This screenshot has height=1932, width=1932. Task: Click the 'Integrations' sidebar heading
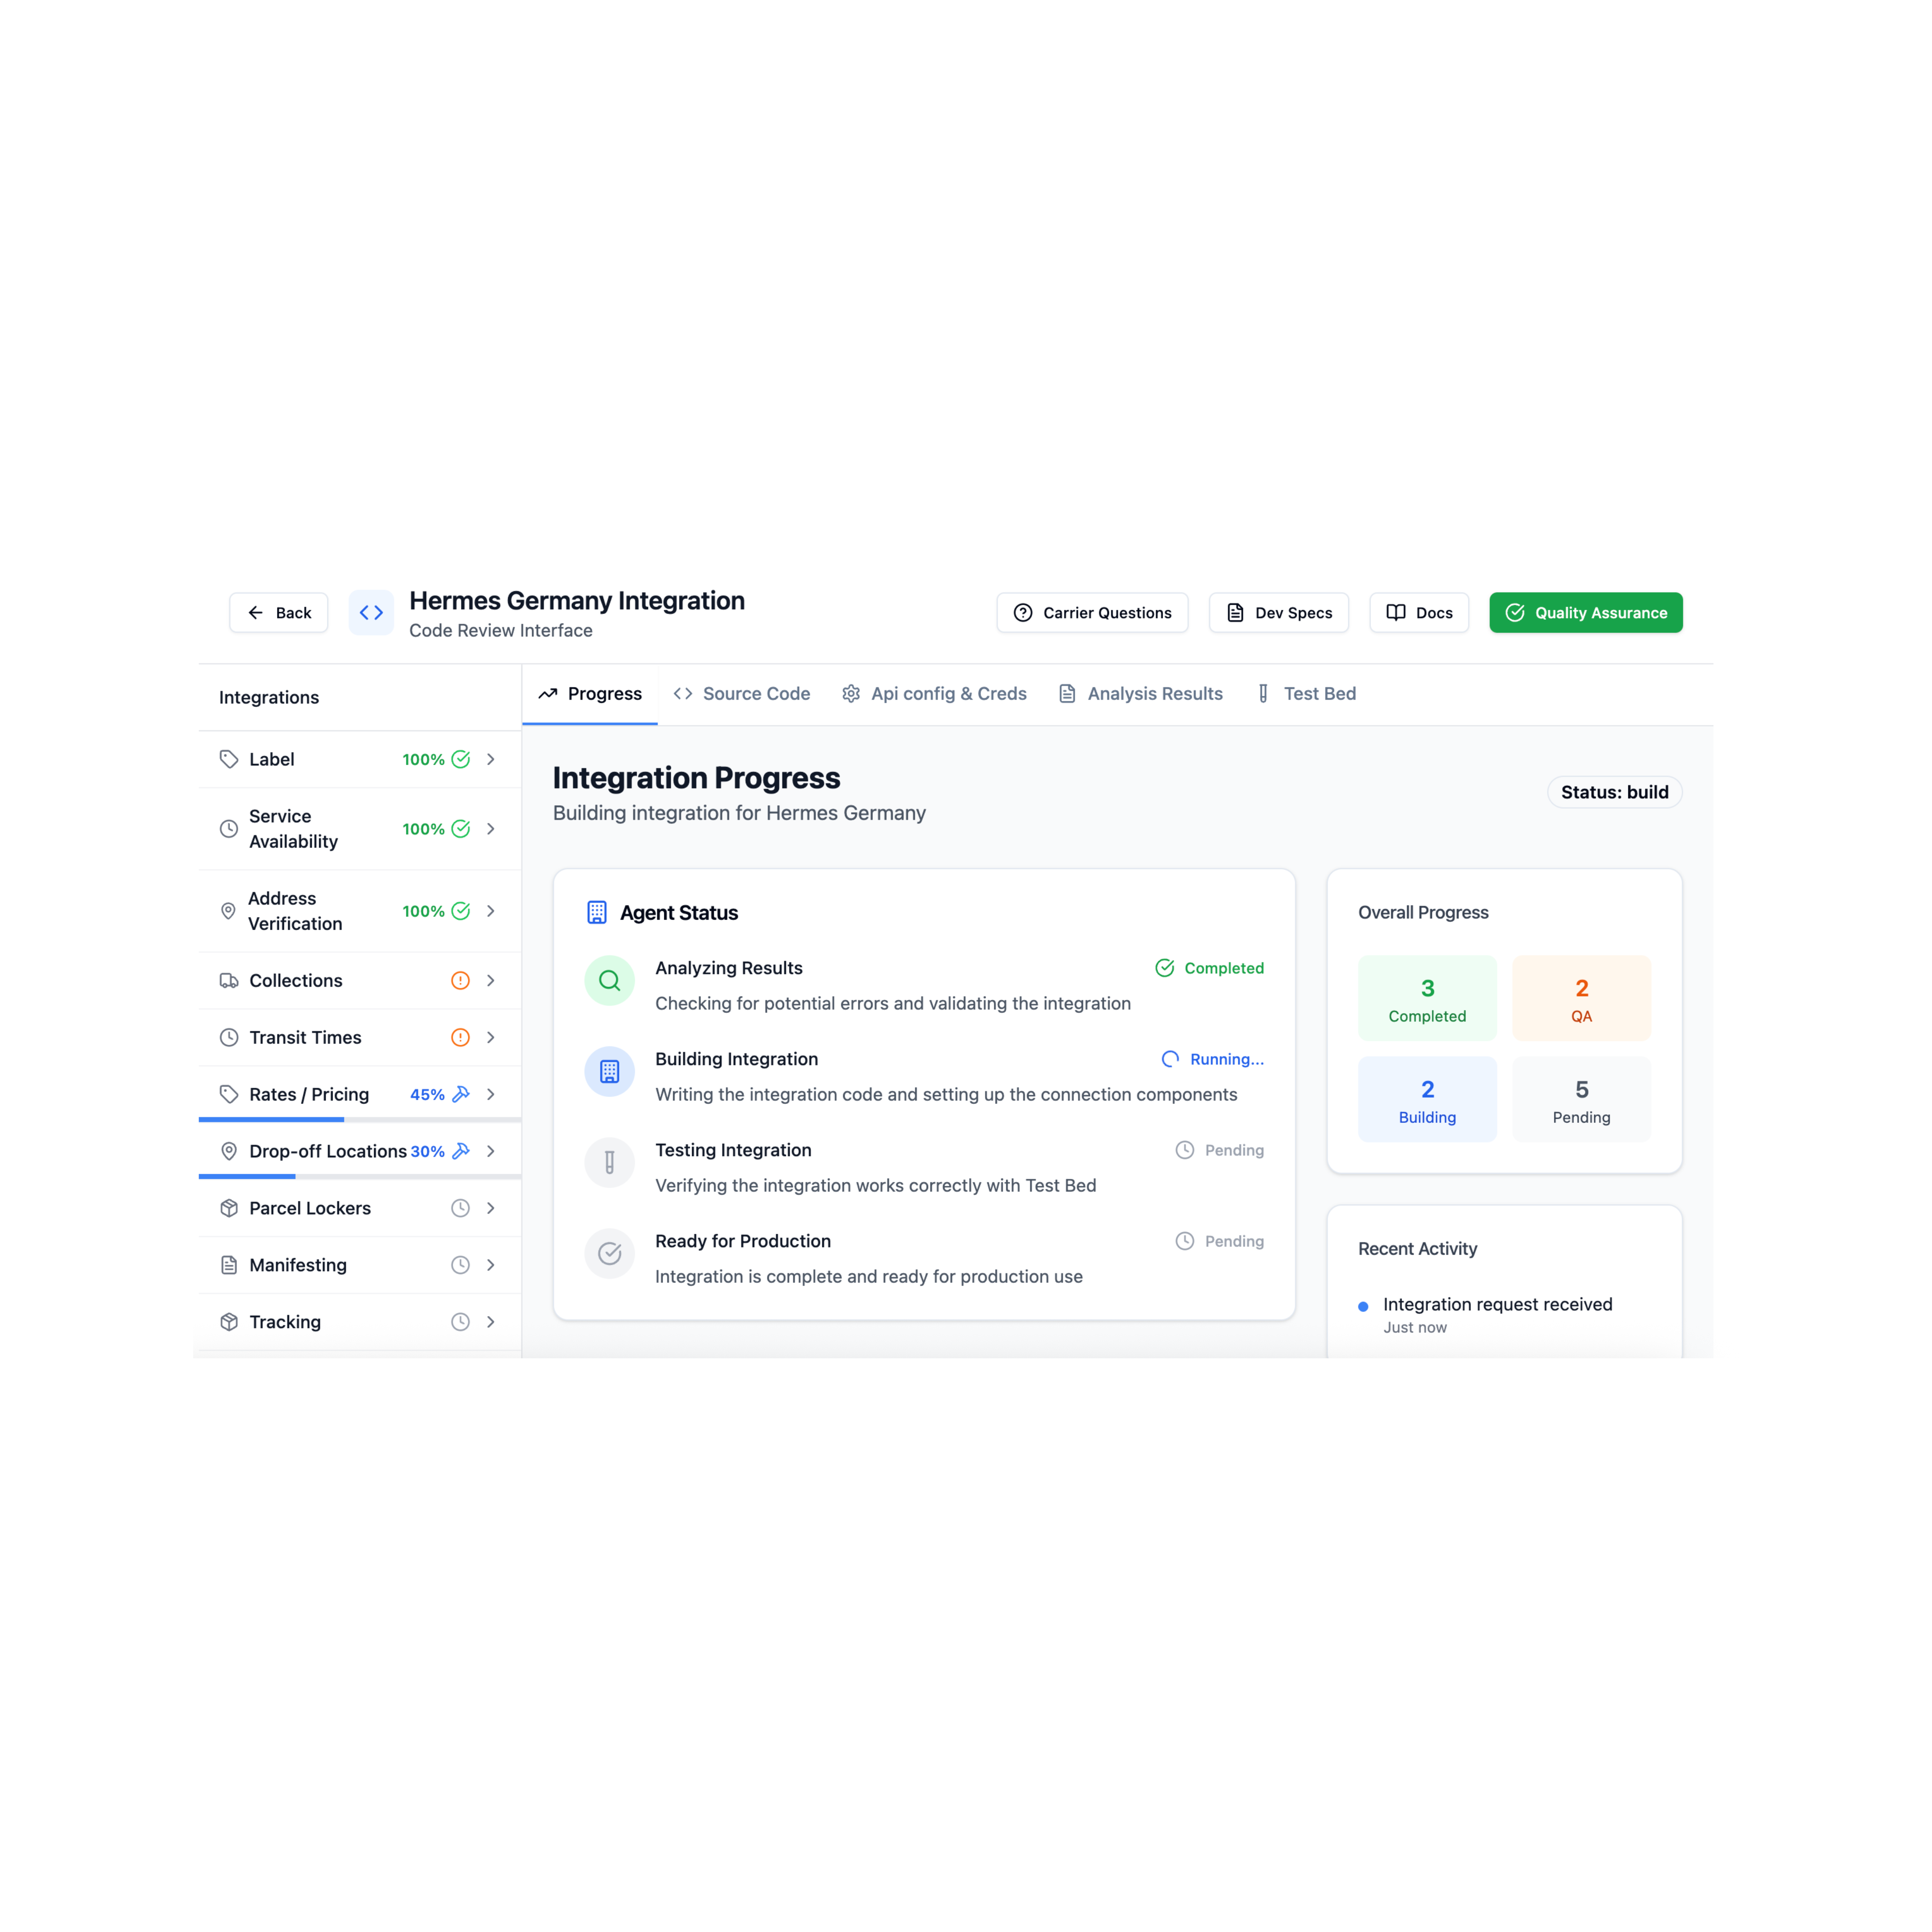tap(269, 698)
